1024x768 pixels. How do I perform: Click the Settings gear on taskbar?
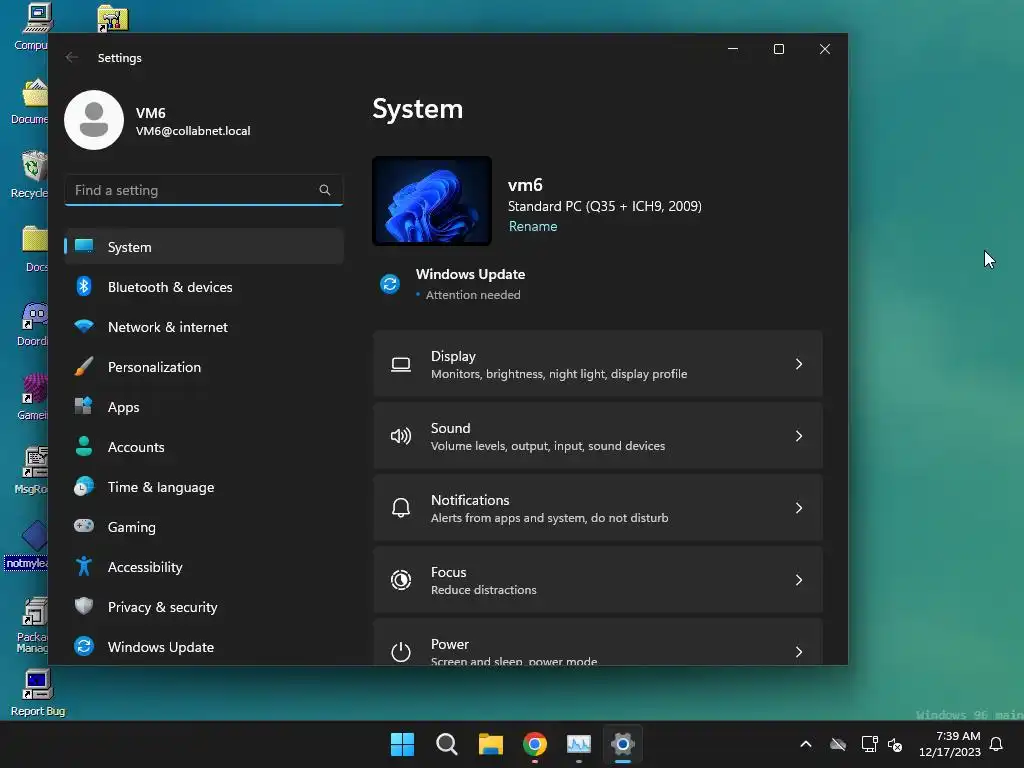pos(623,744)
